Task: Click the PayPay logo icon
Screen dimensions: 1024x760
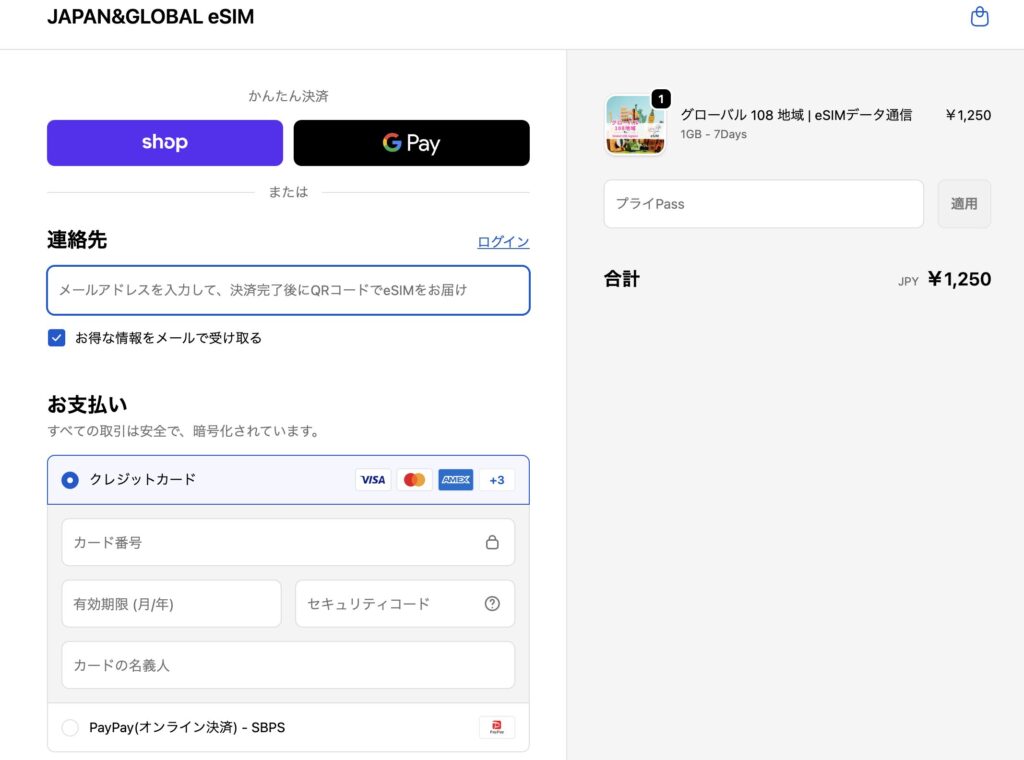Action: pos(497,728)
